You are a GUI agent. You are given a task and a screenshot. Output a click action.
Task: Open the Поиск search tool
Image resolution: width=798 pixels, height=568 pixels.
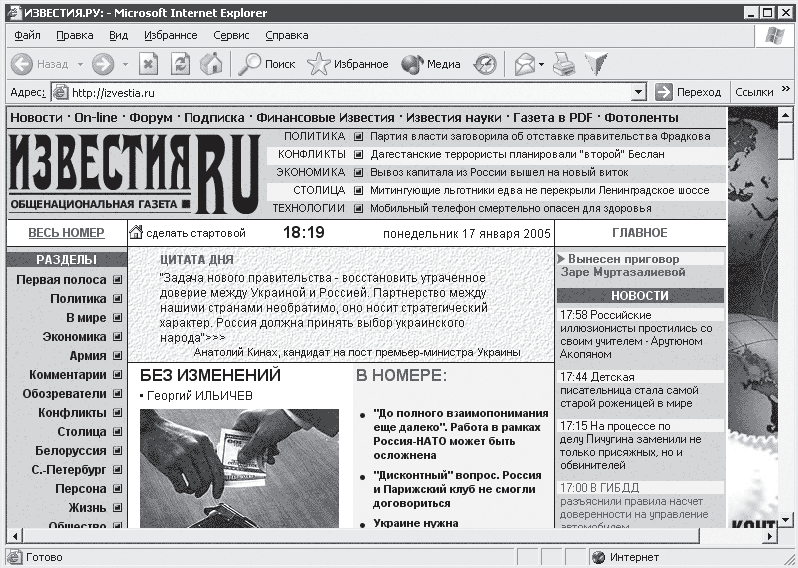[x=267, y=64]
